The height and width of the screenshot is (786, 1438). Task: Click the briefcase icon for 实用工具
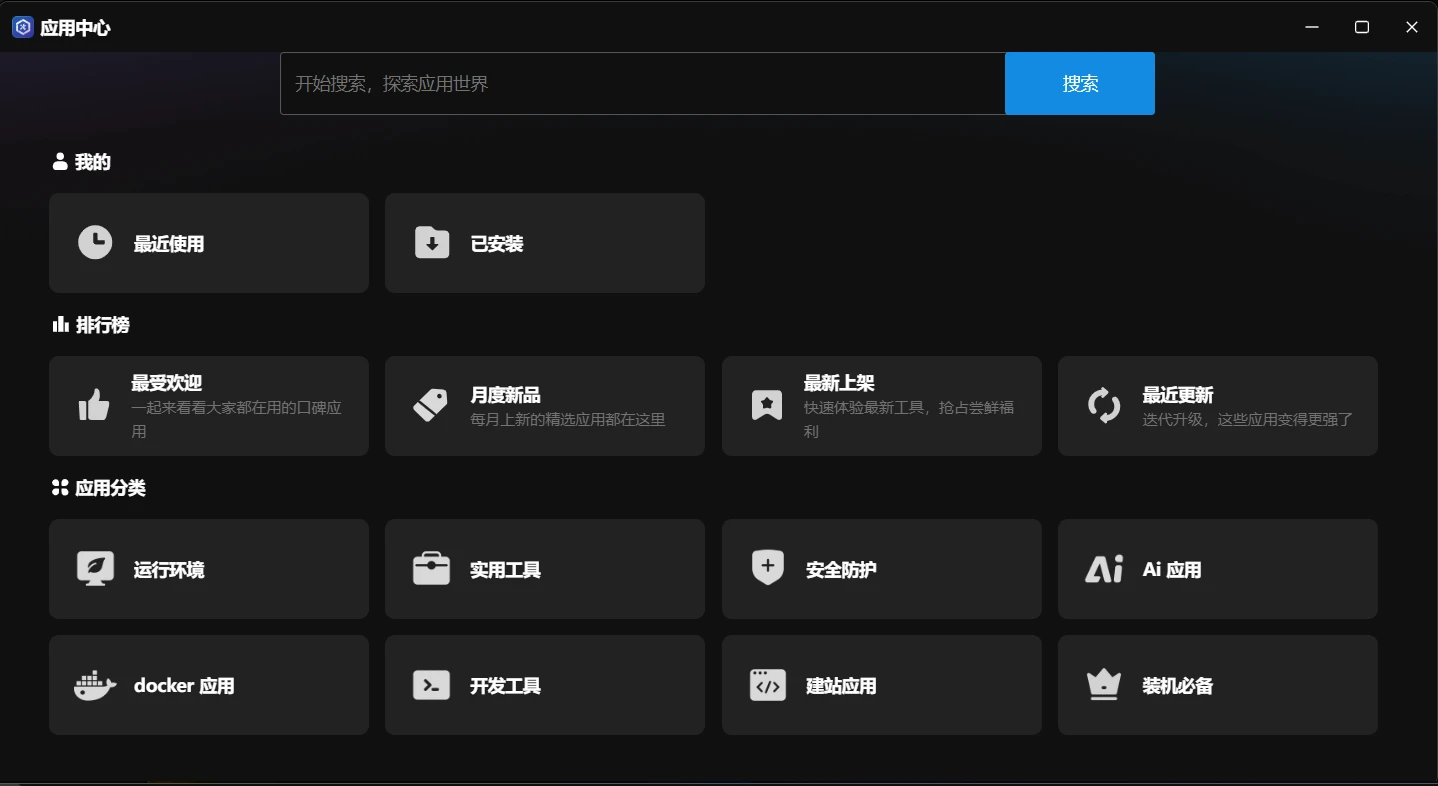click(432, 569)
